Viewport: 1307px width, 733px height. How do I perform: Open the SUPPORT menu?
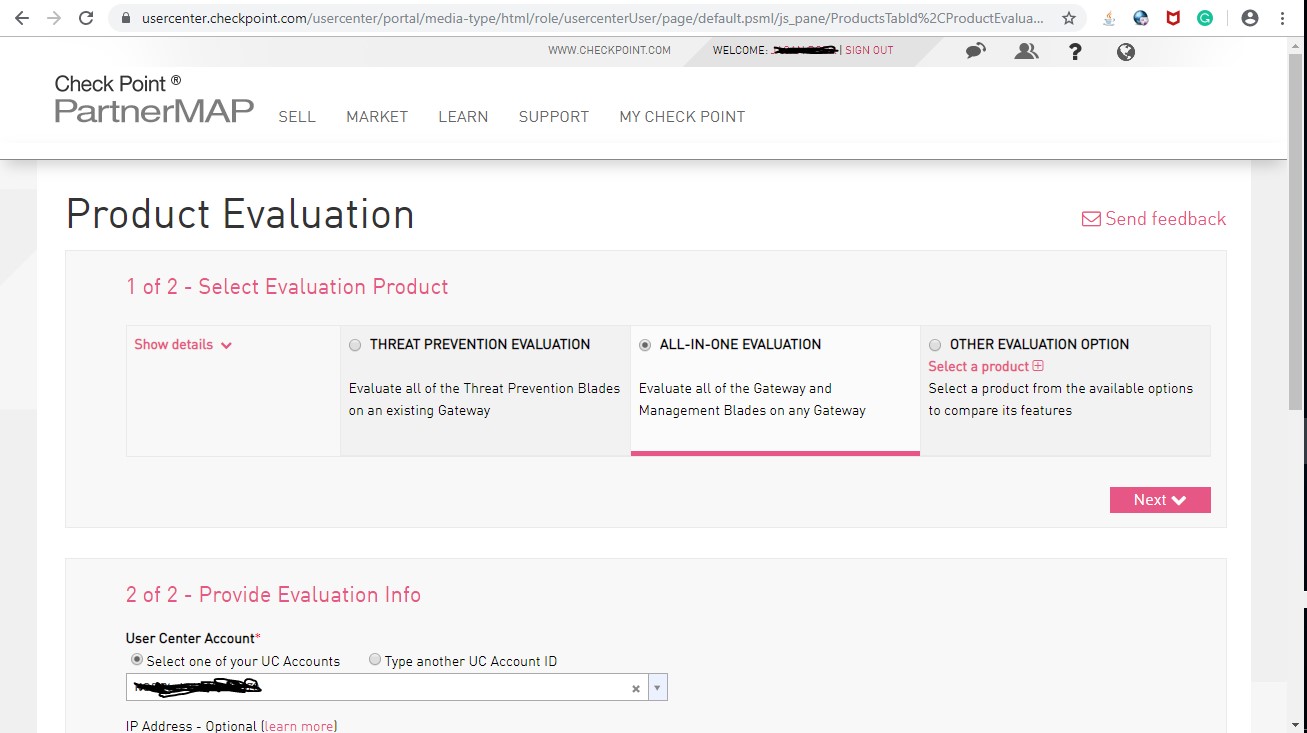pos(553,117)
